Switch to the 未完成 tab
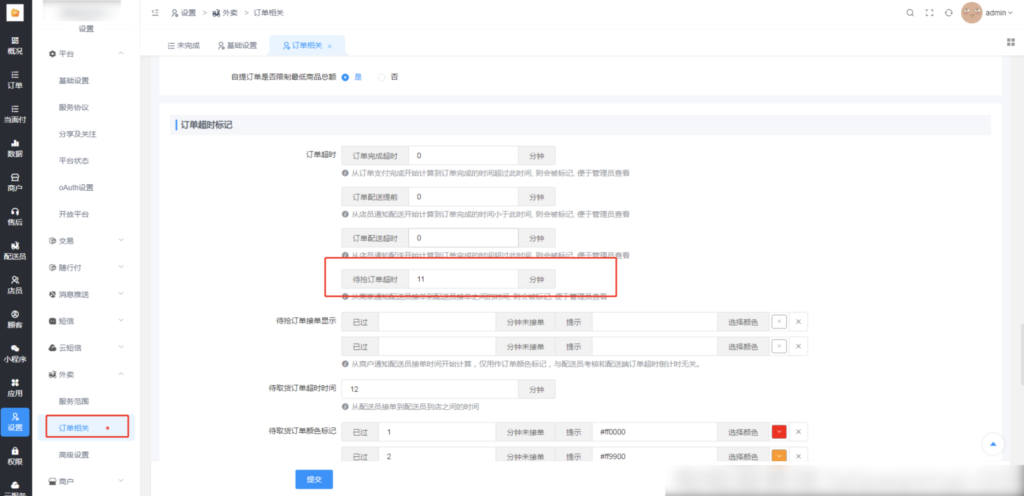 click(x=184, y=45)
